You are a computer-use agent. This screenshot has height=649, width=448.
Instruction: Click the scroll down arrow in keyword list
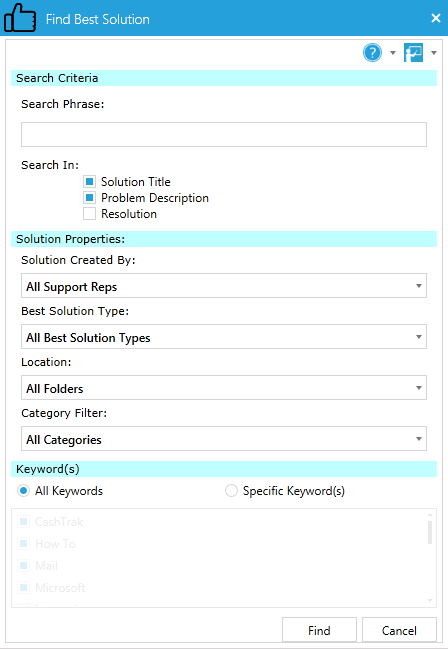[x=430, y=601]
